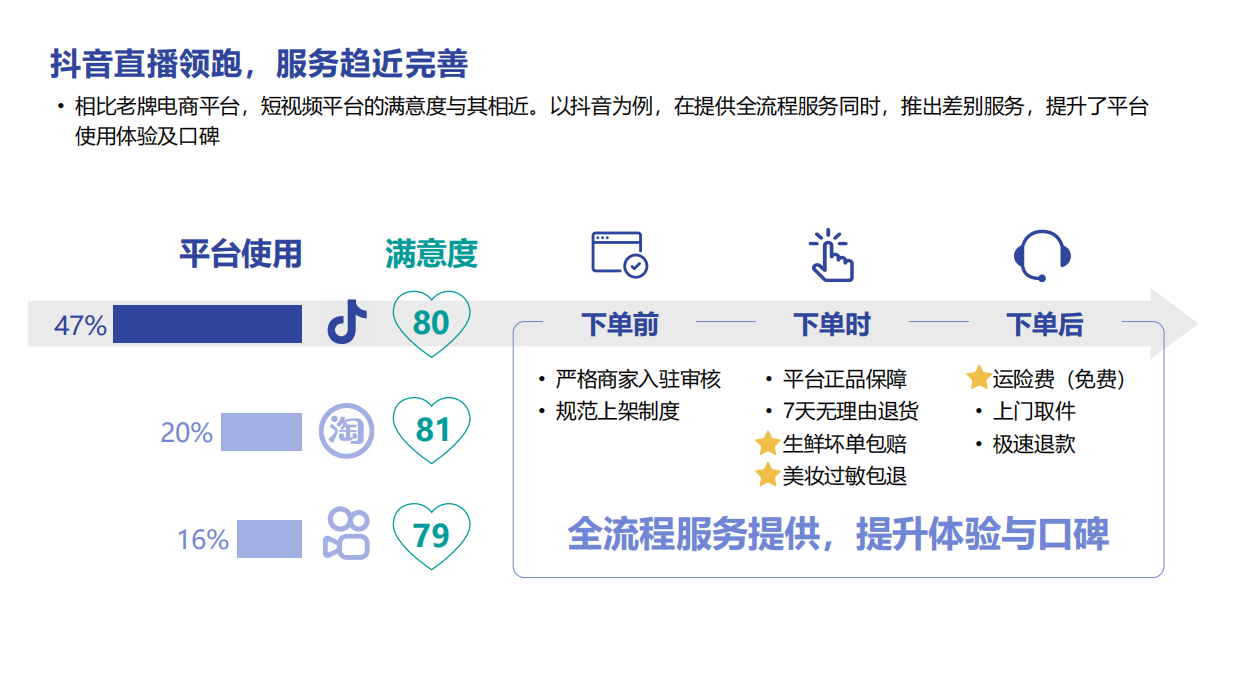1240x697 pixels.
Task: Select the Taobao logo icon
Action: [345, 430]
